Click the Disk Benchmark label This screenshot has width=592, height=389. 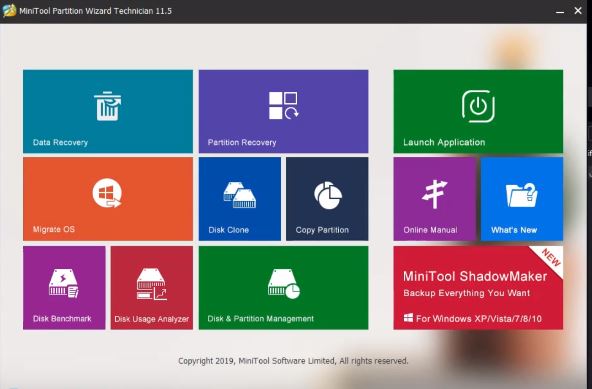pyautogui.click(x=62, y=318)
